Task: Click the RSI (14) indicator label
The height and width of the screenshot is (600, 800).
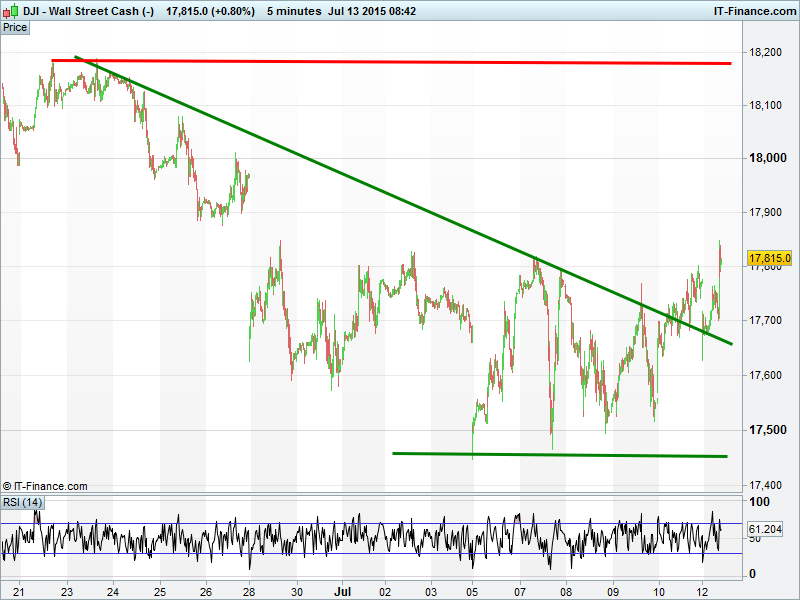Action: (22, 503)
